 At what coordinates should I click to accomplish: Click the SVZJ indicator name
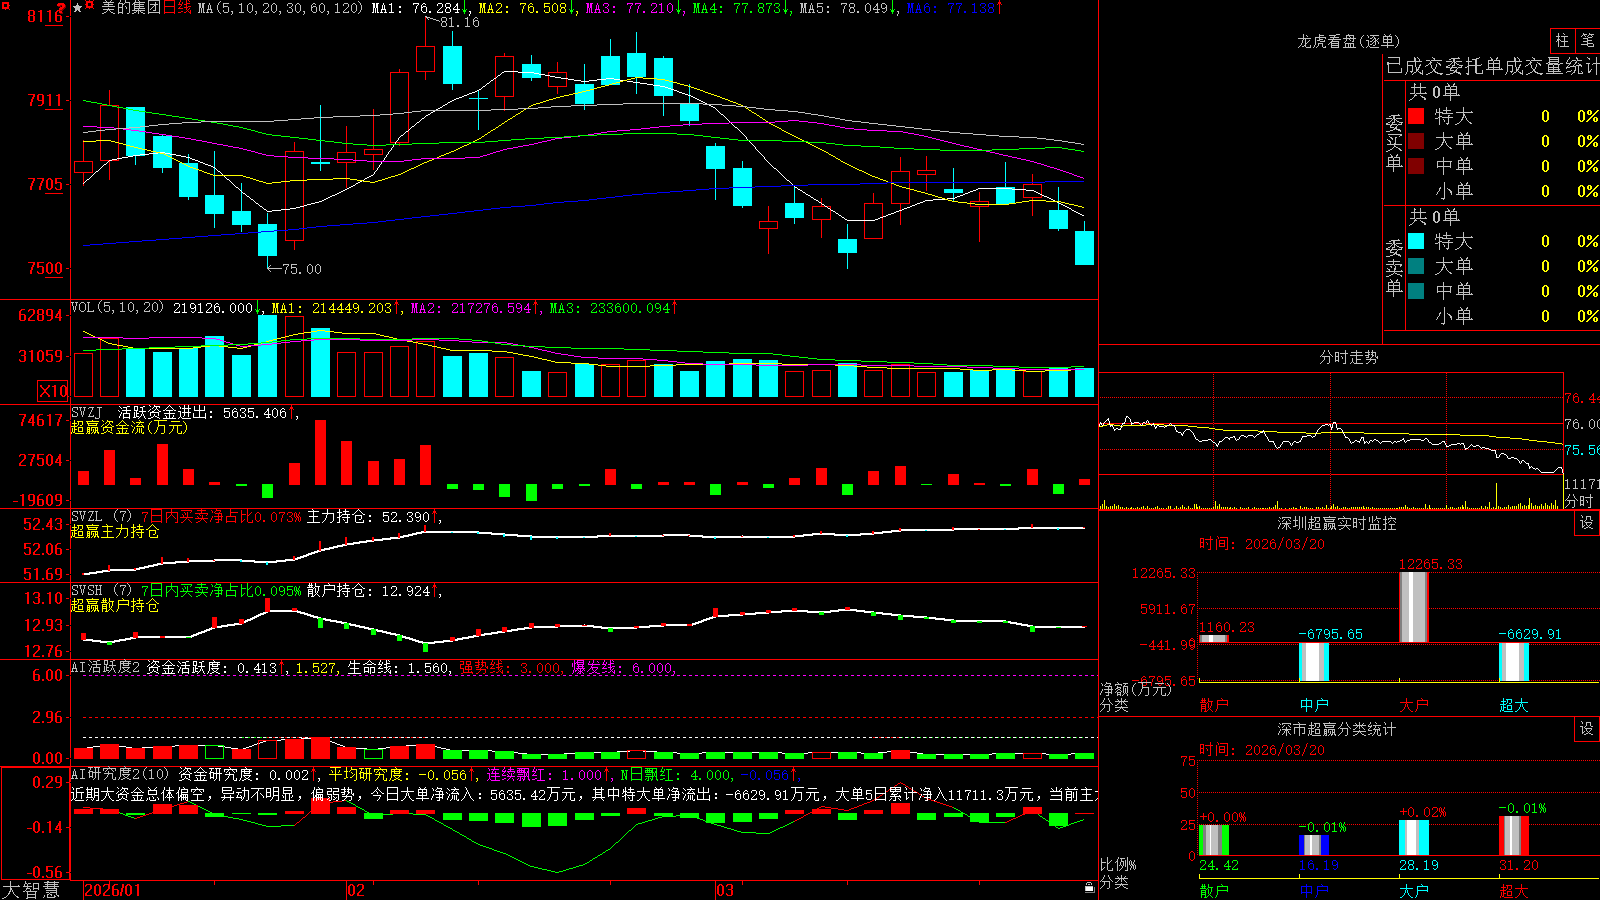(87, 412)
